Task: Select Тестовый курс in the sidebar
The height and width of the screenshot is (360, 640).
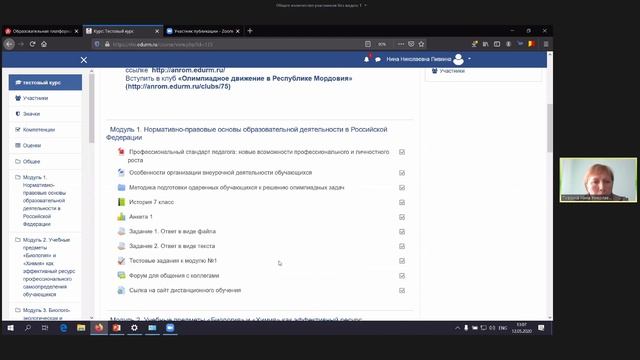Action: (45, 82)
